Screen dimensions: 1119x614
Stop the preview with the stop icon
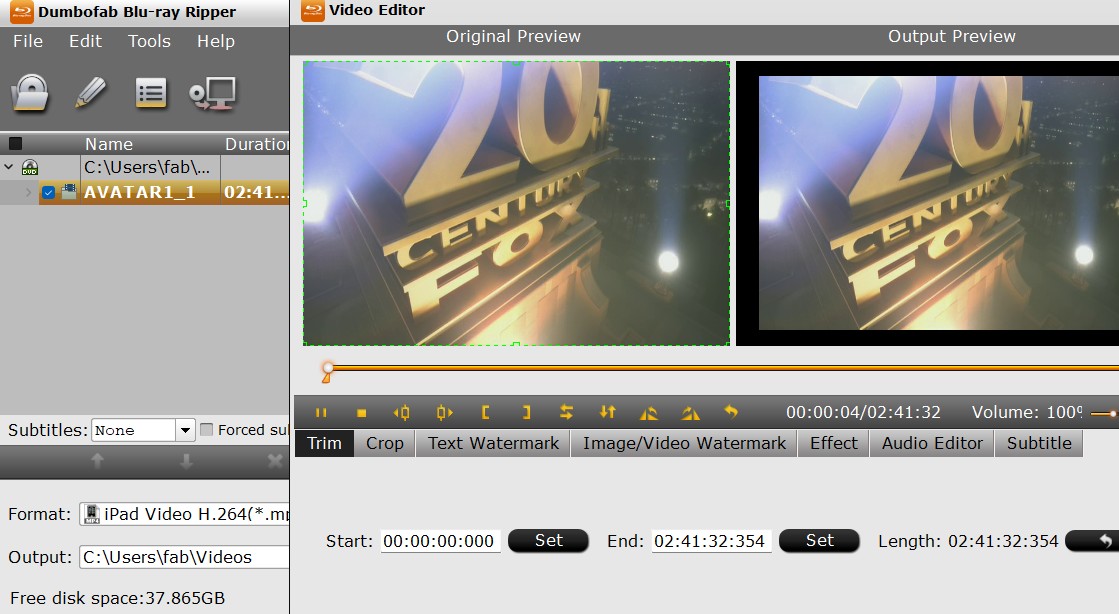[x=361, y=412]
